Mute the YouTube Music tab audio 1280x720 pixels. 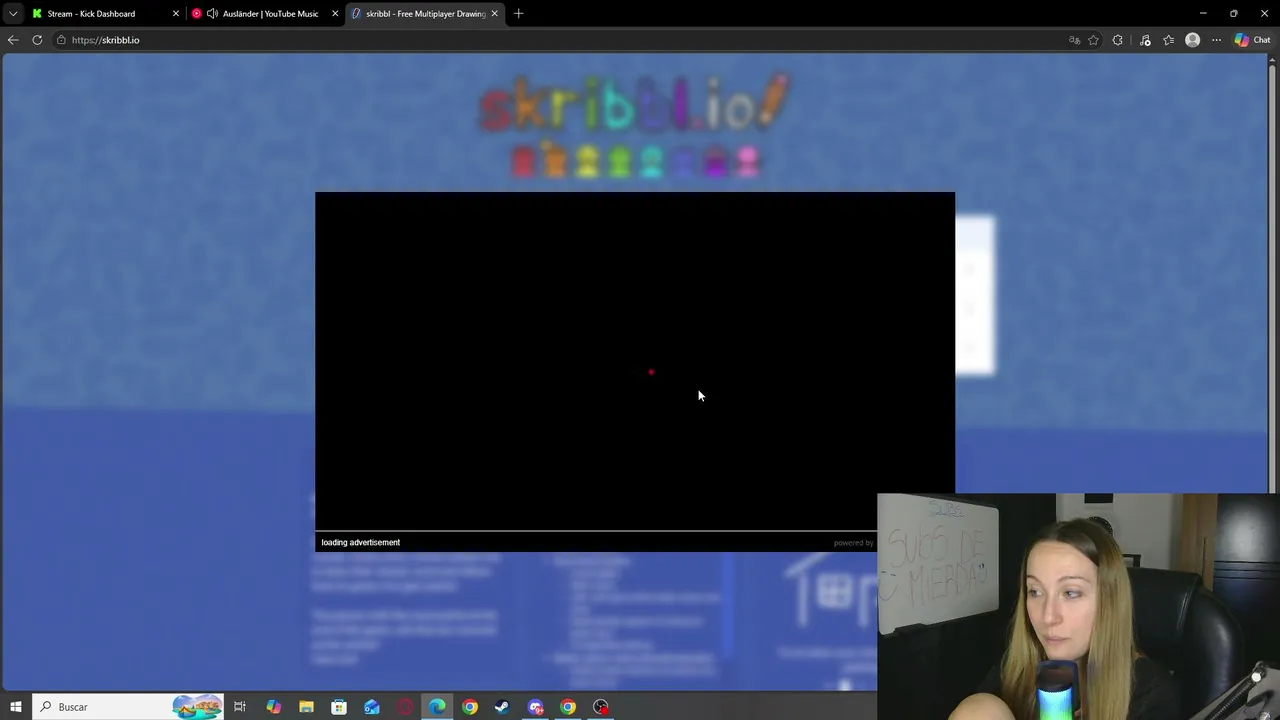(x=212, y=14)
